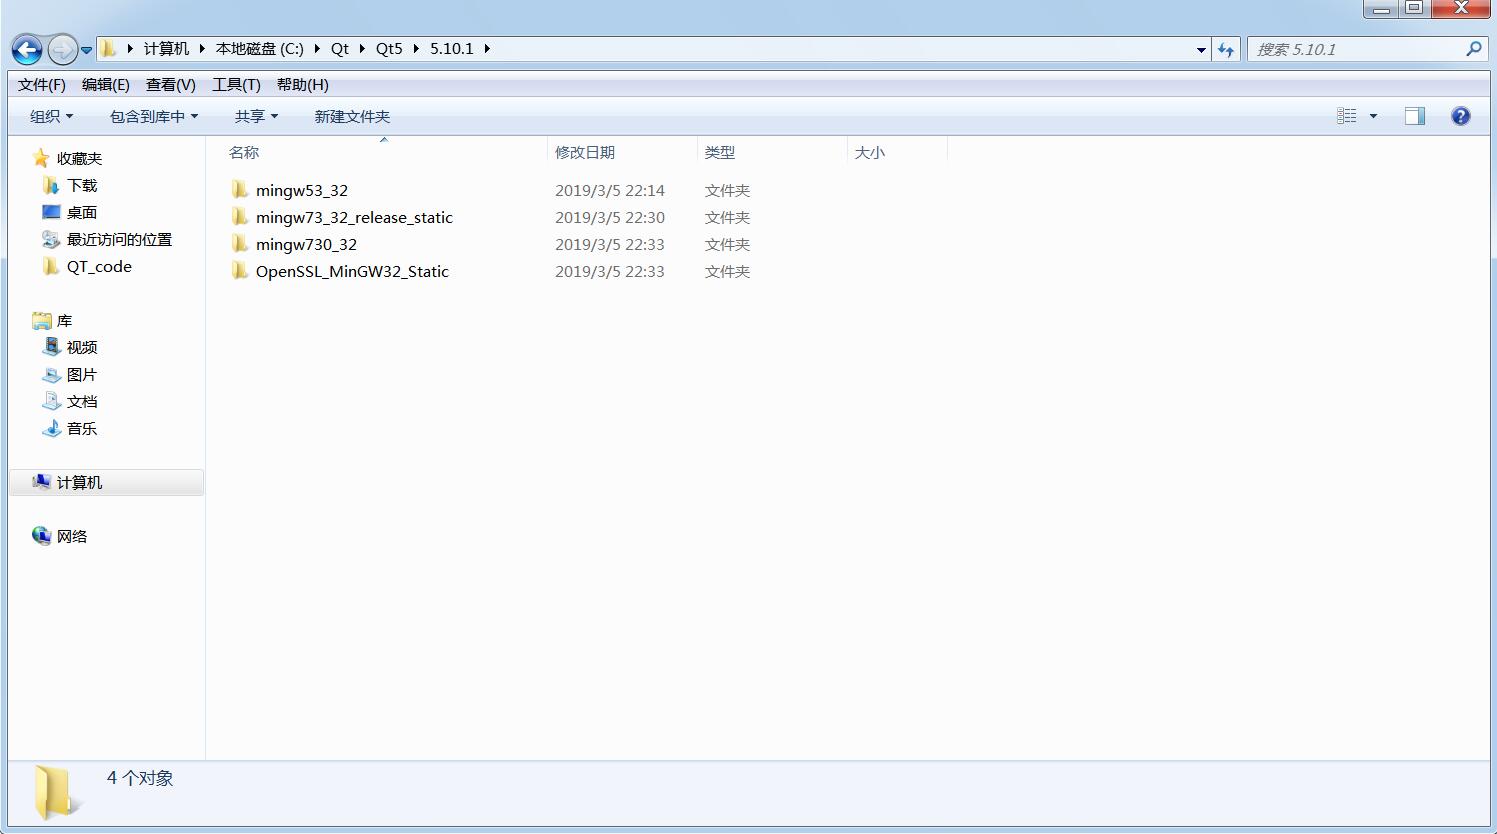The height and width of the screenshot is (834, 1497).
Task: Click the mingw730_32 folder name
Action: point(306,244)
